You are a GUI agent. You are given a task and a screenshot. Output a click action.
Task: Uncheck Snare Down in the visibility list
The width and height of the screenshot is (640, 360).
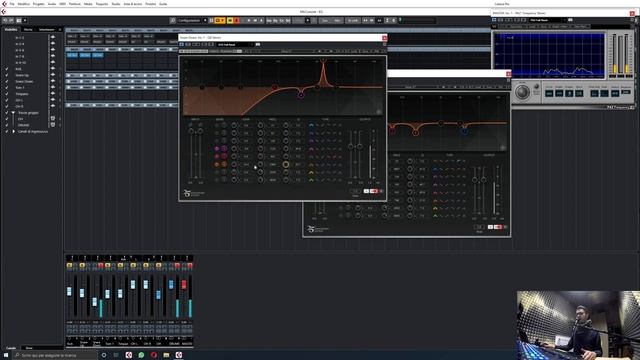click(x=7, y=81)
